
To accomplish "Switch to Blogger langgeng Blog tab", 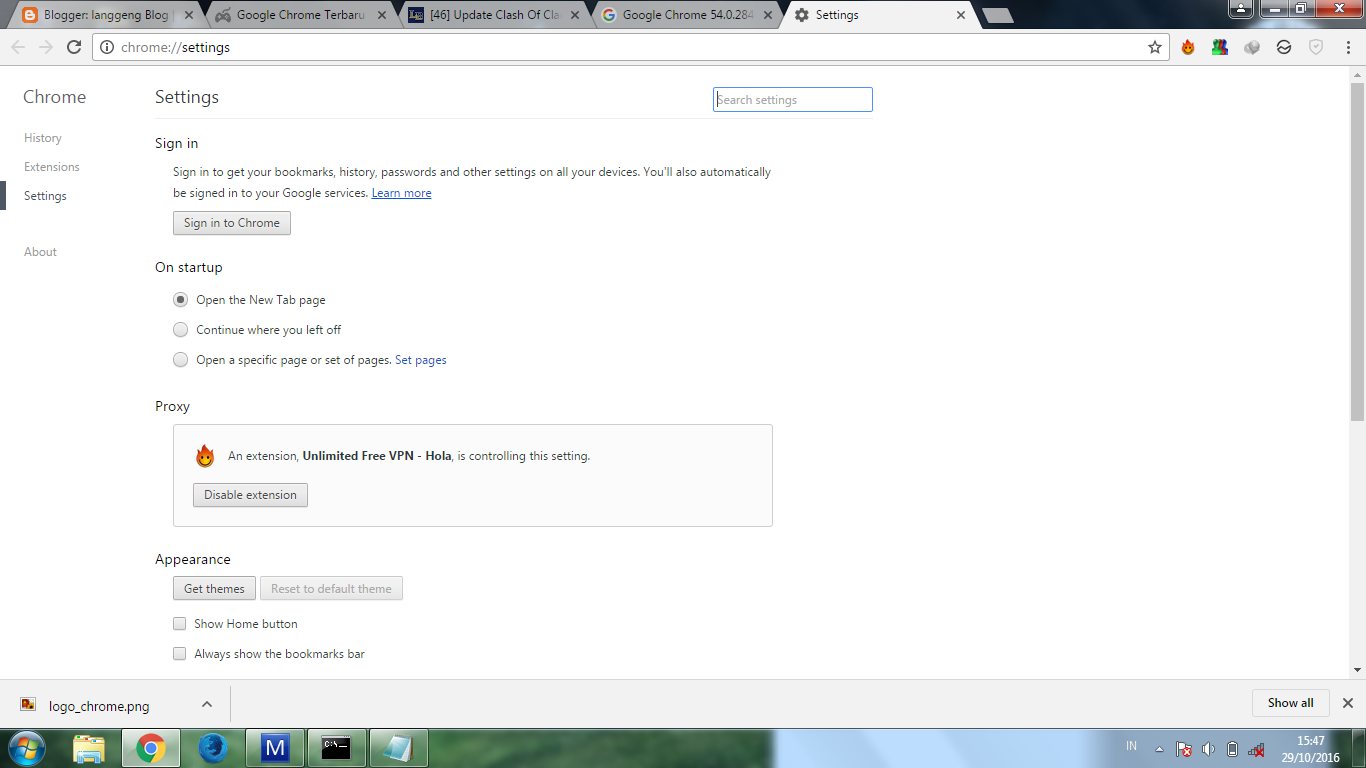I will [100, 15].
